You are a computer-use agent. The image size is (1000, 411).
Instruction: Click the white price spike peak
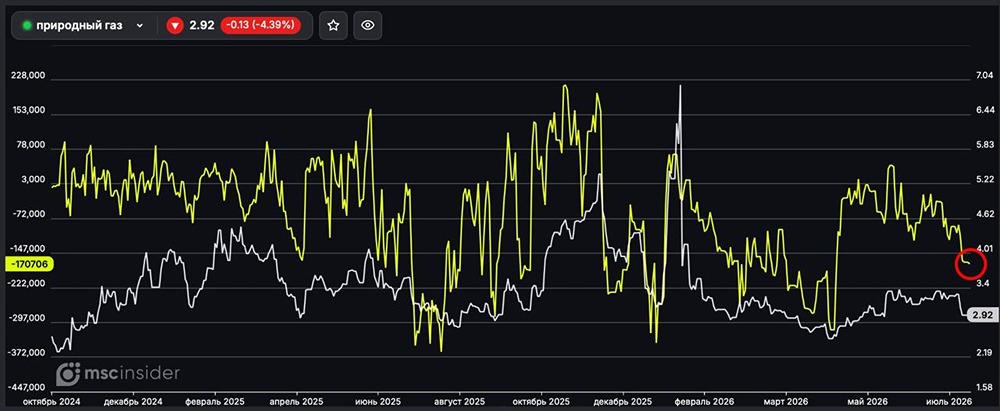point(680,87)
